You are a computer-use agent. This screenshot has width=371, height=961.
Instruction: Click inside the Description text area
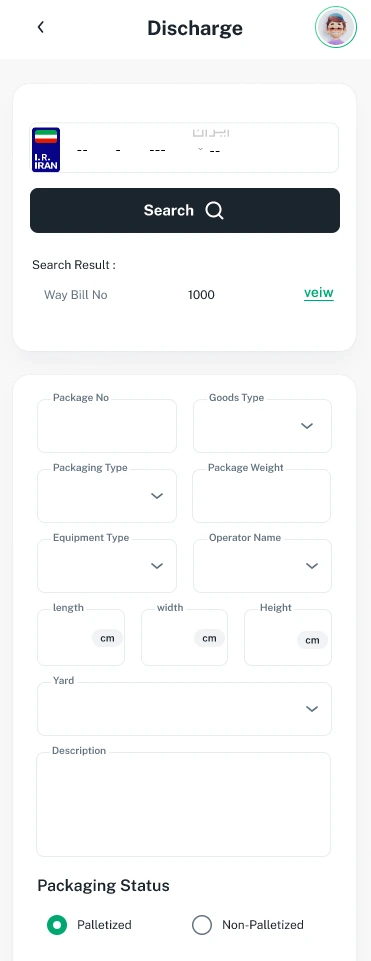click(x=183, y=804)
